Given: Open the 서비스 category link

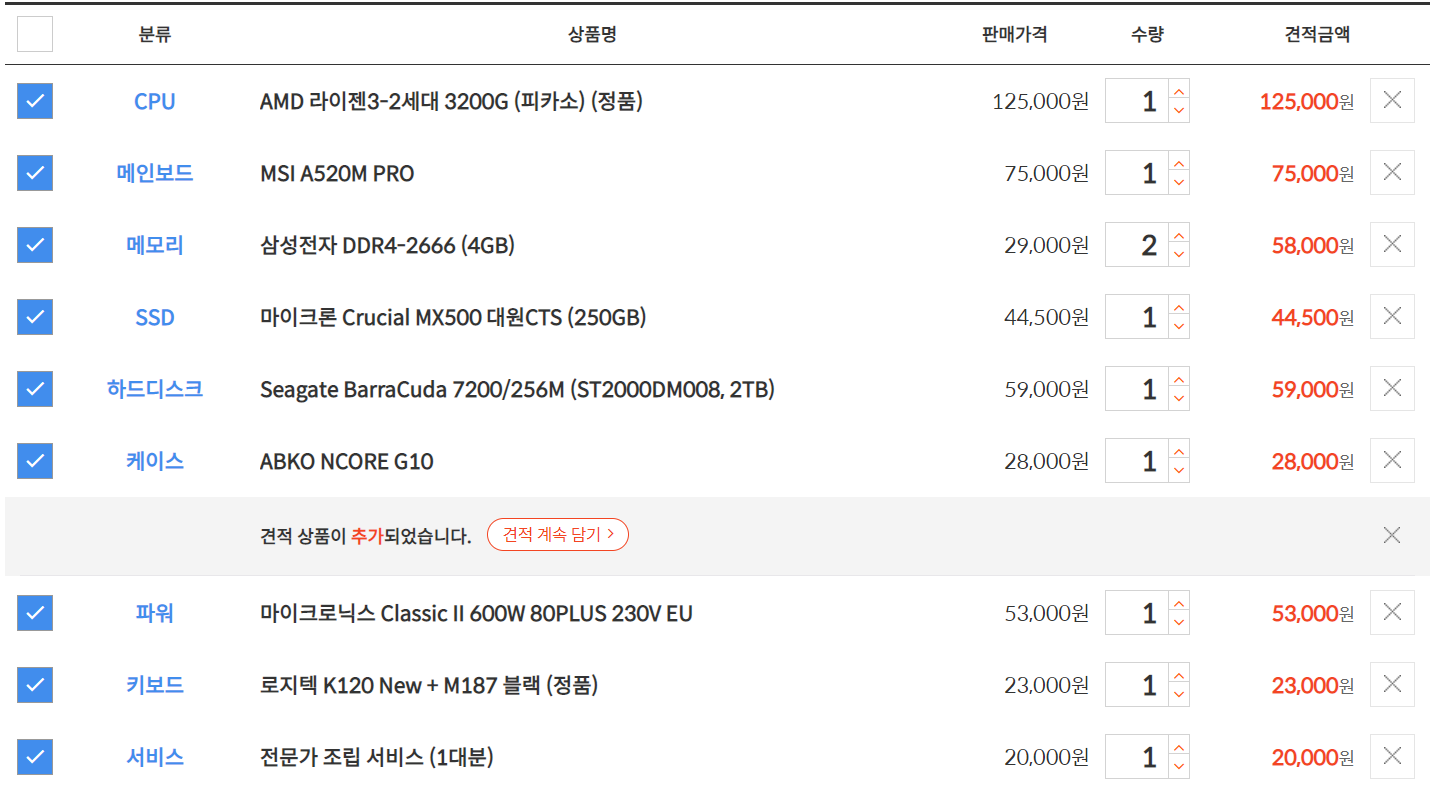Looking at the screenshot, I should [x=155, y=757].
